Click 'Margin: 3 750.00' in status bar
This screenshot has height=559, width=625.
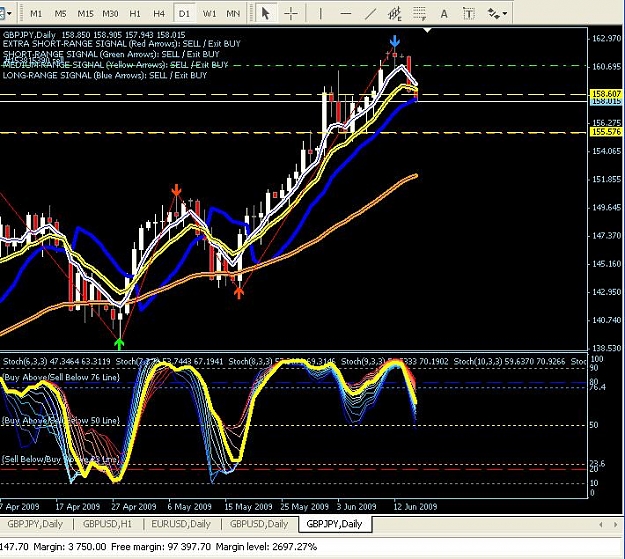(70, 547)
